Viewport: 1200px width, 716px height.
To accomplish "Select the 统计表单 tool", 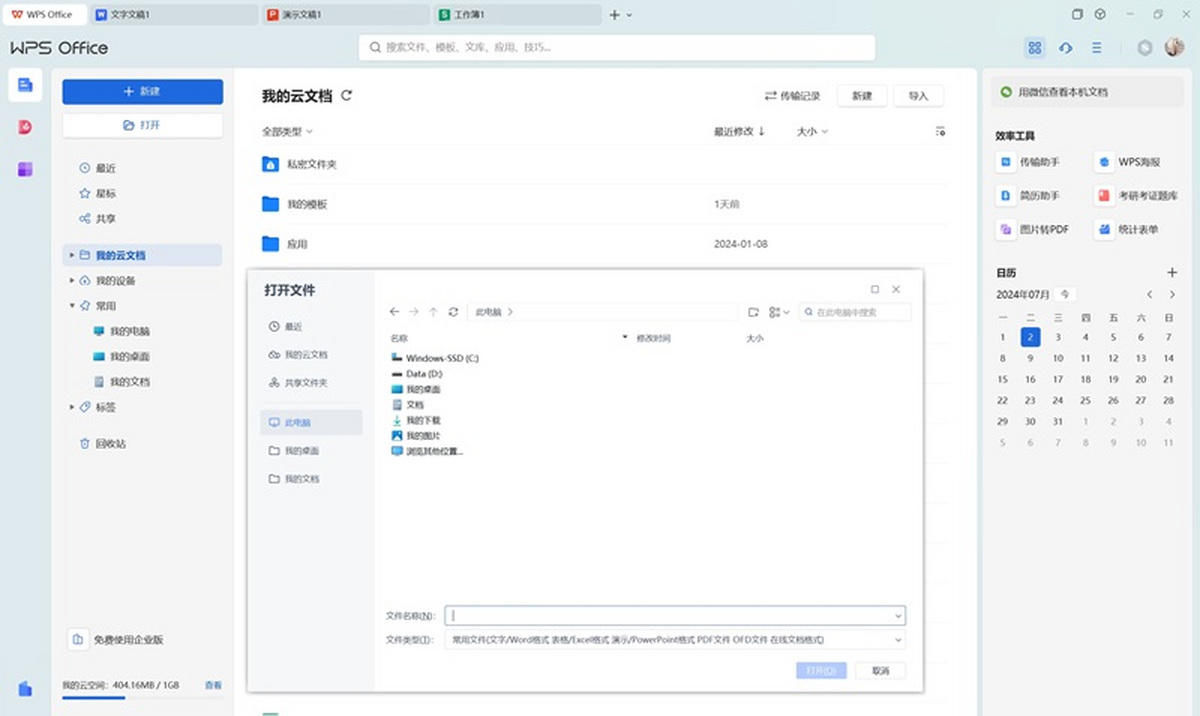I will pos(1139,229).
